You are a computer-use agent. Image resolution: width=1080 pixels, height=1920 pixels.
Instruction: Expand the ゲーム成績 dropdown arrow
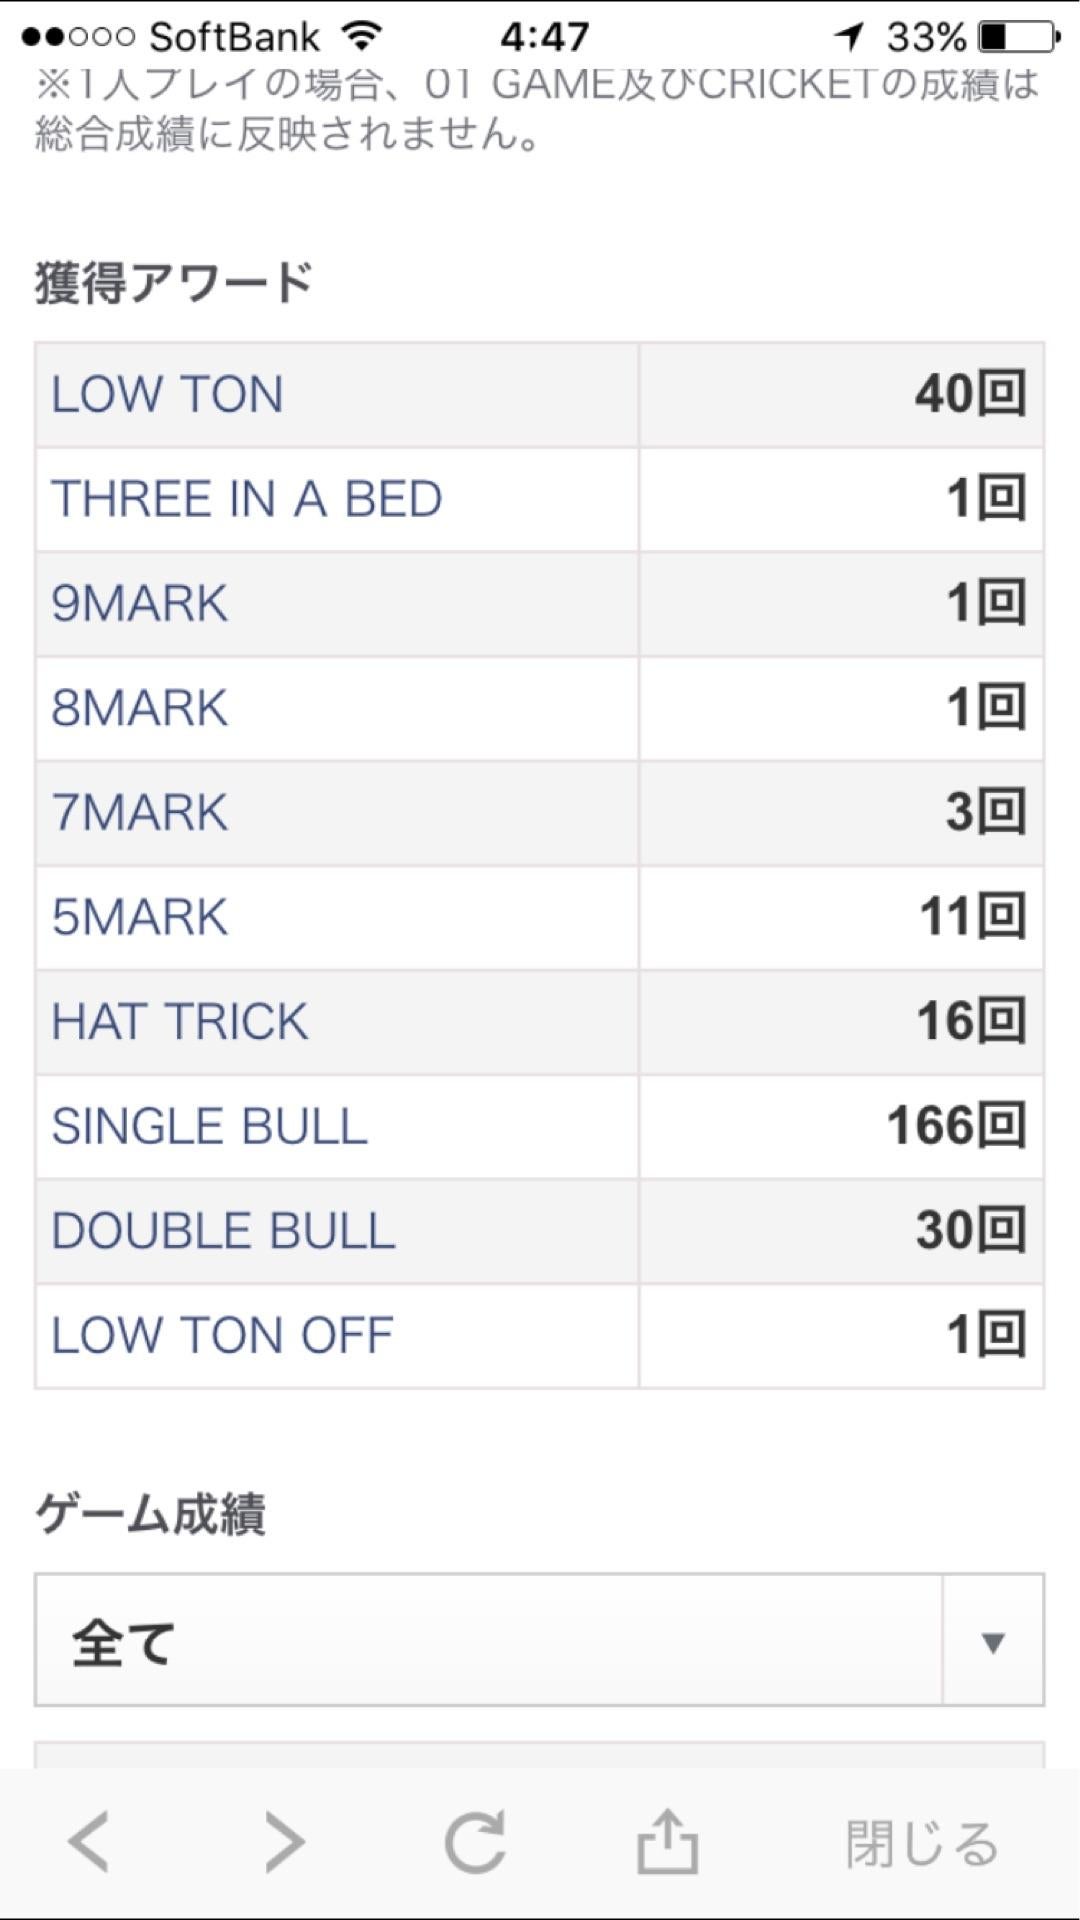click(x=992, y=1641)
